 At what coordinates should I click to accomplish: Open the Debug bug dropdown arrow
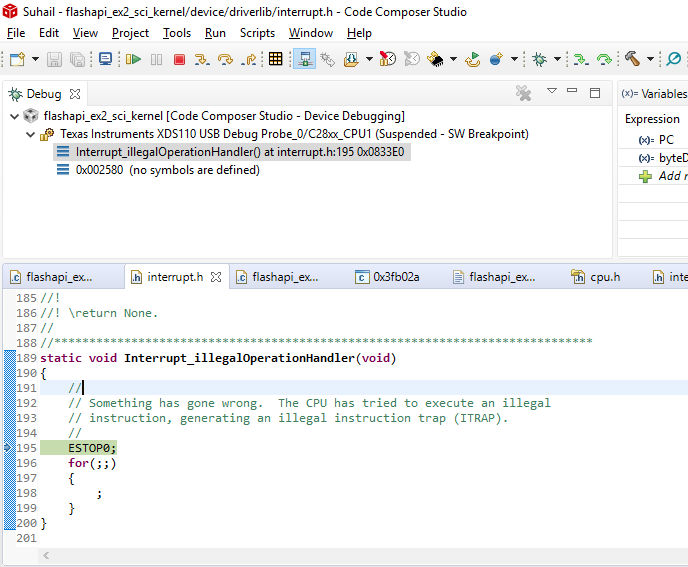557,59
